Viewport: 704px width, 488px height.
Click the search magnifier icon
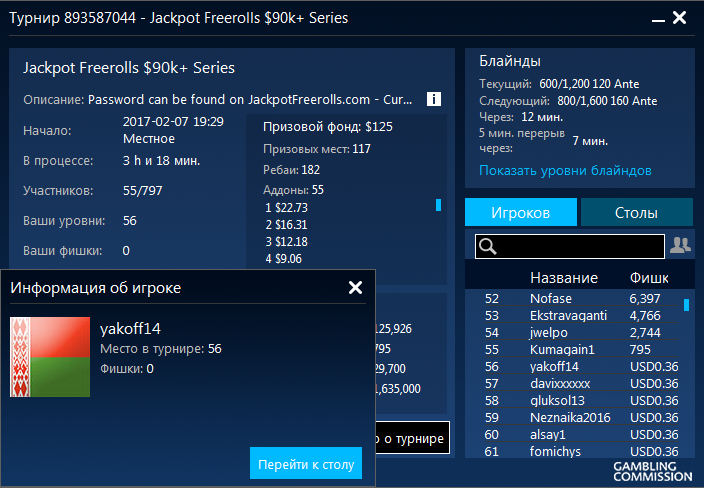488,246
